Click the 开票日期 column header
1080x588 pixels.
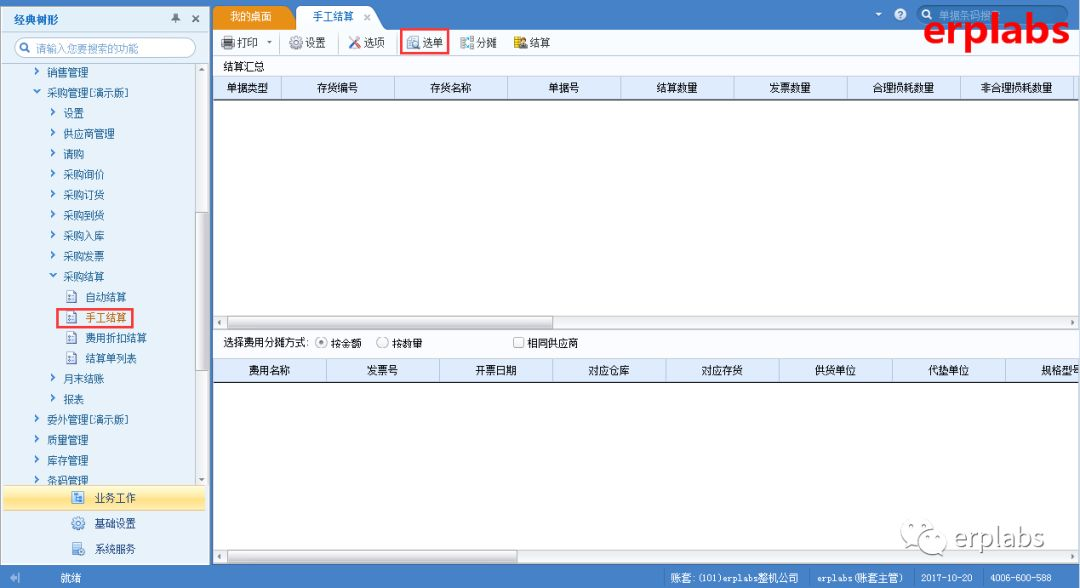click(495, 370)
